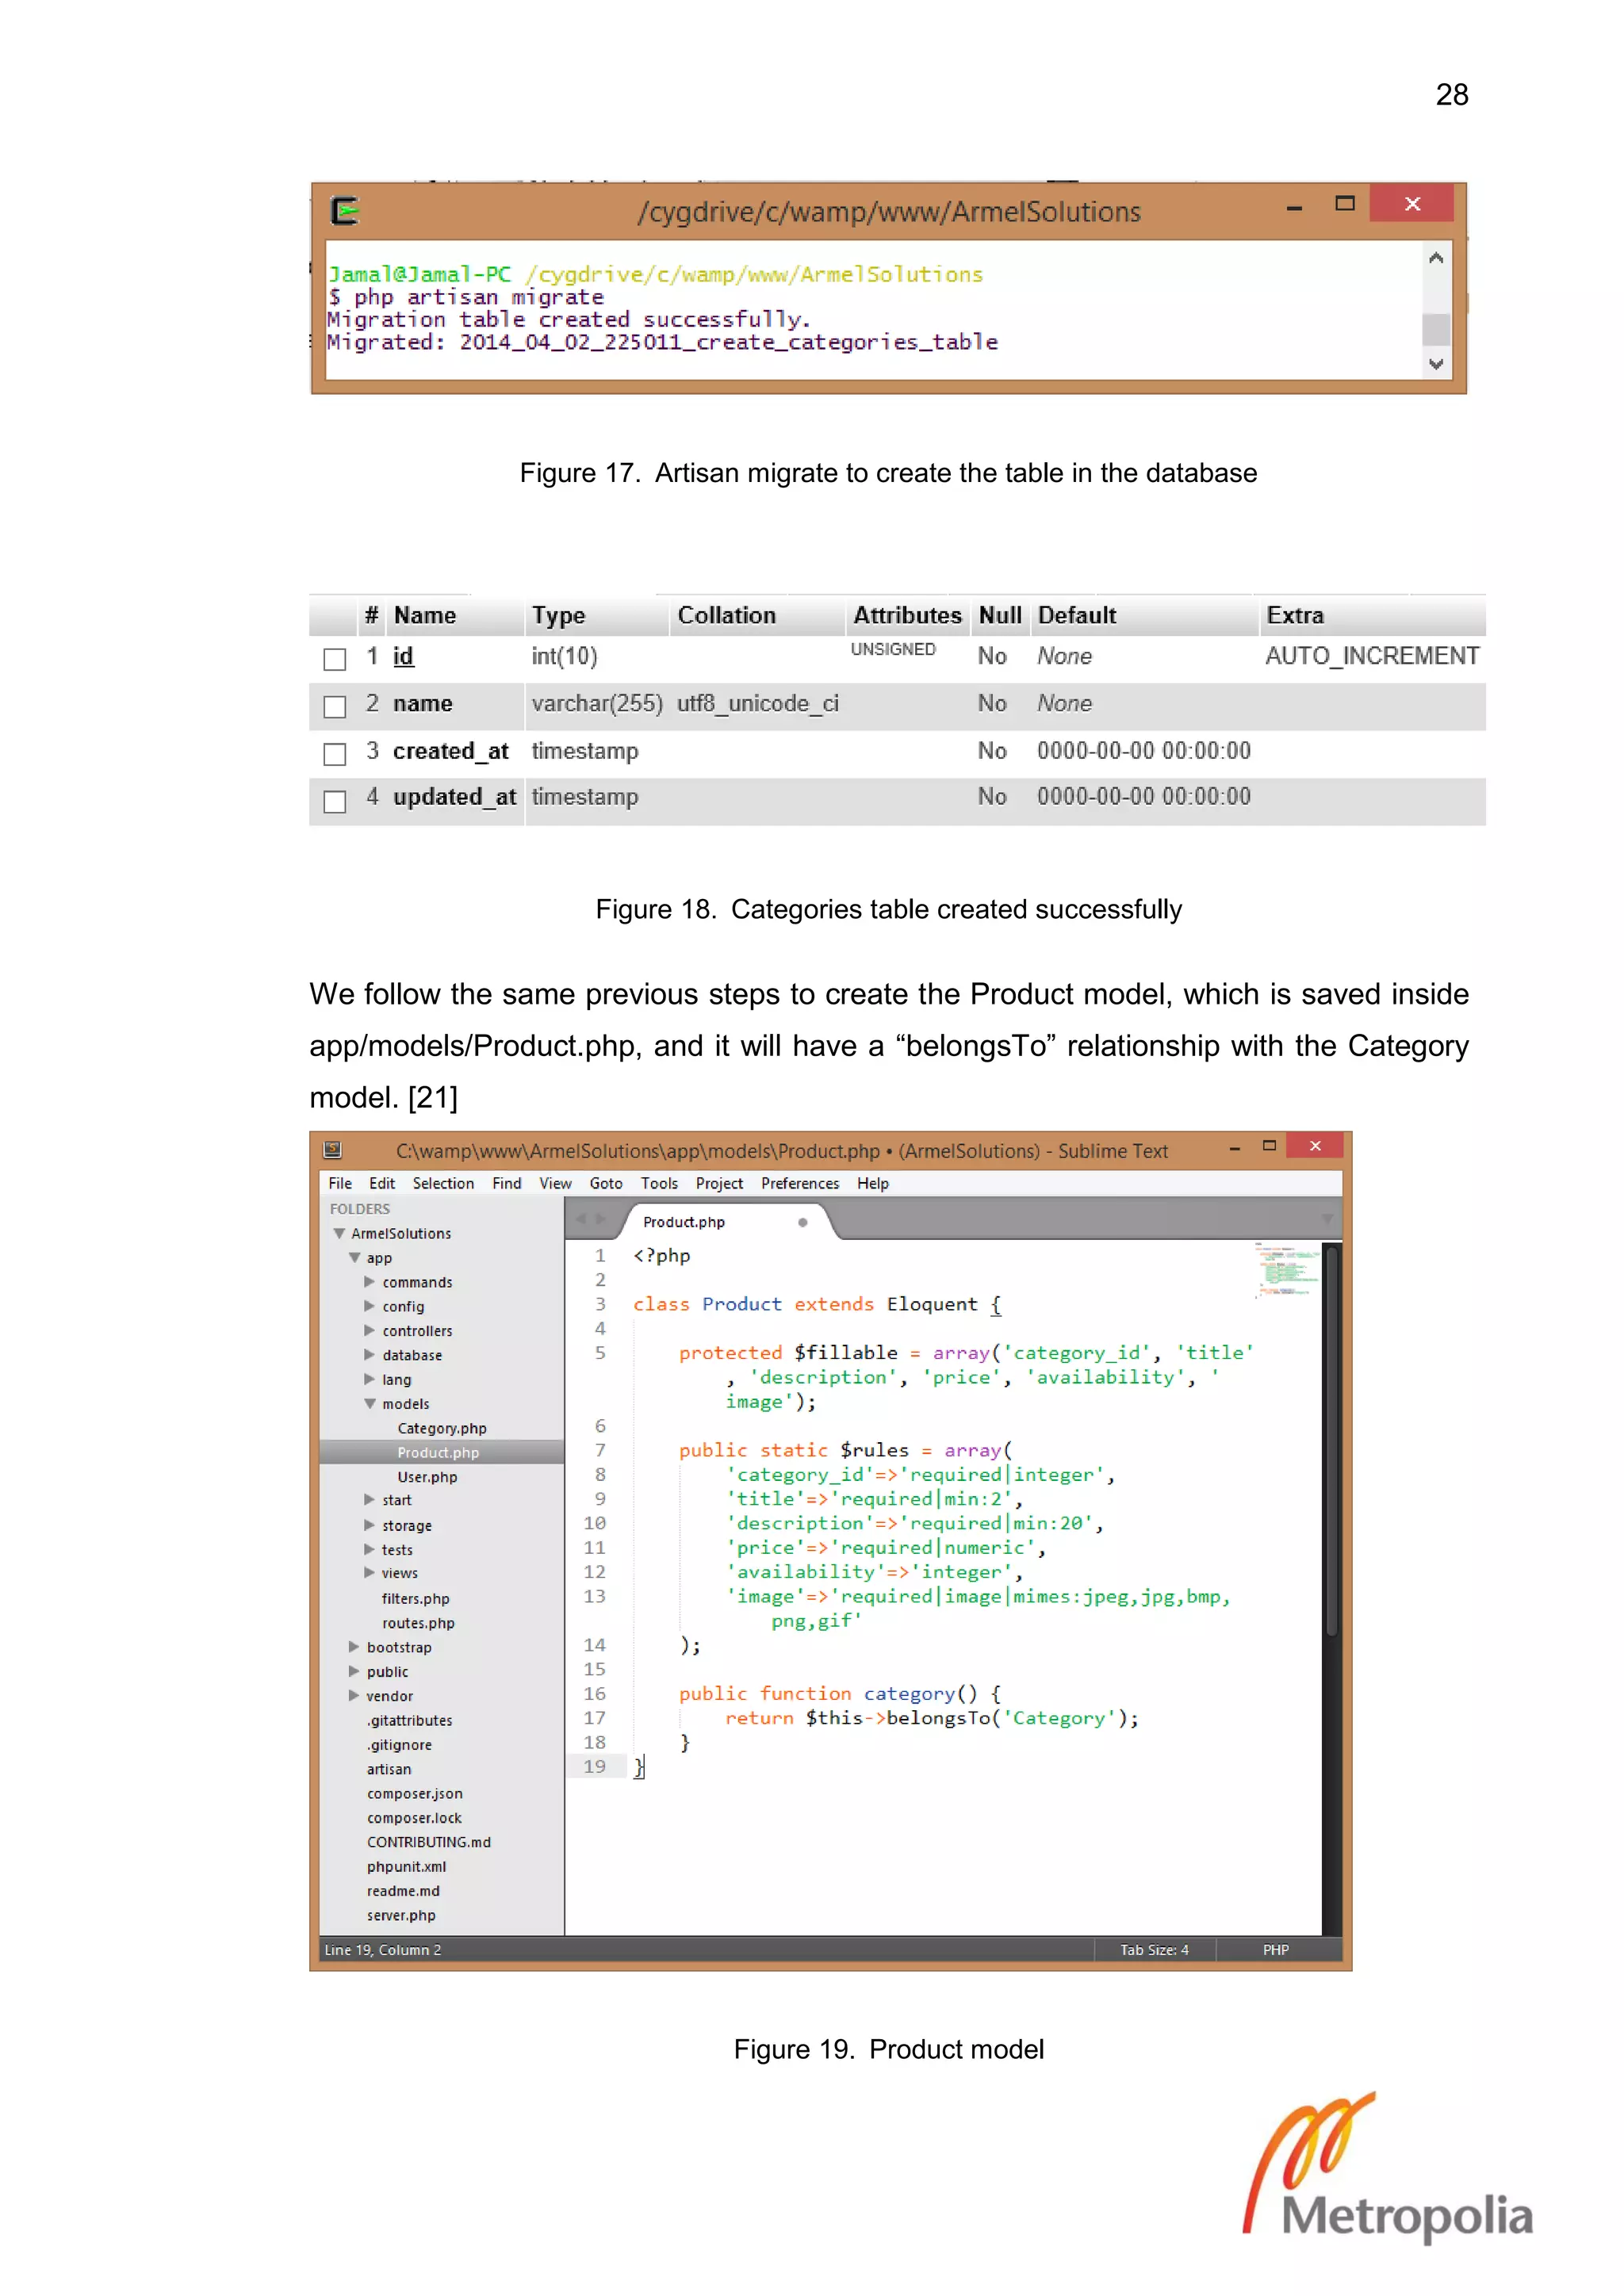Click the terminal scrollbar thumb

(1436, 328)
